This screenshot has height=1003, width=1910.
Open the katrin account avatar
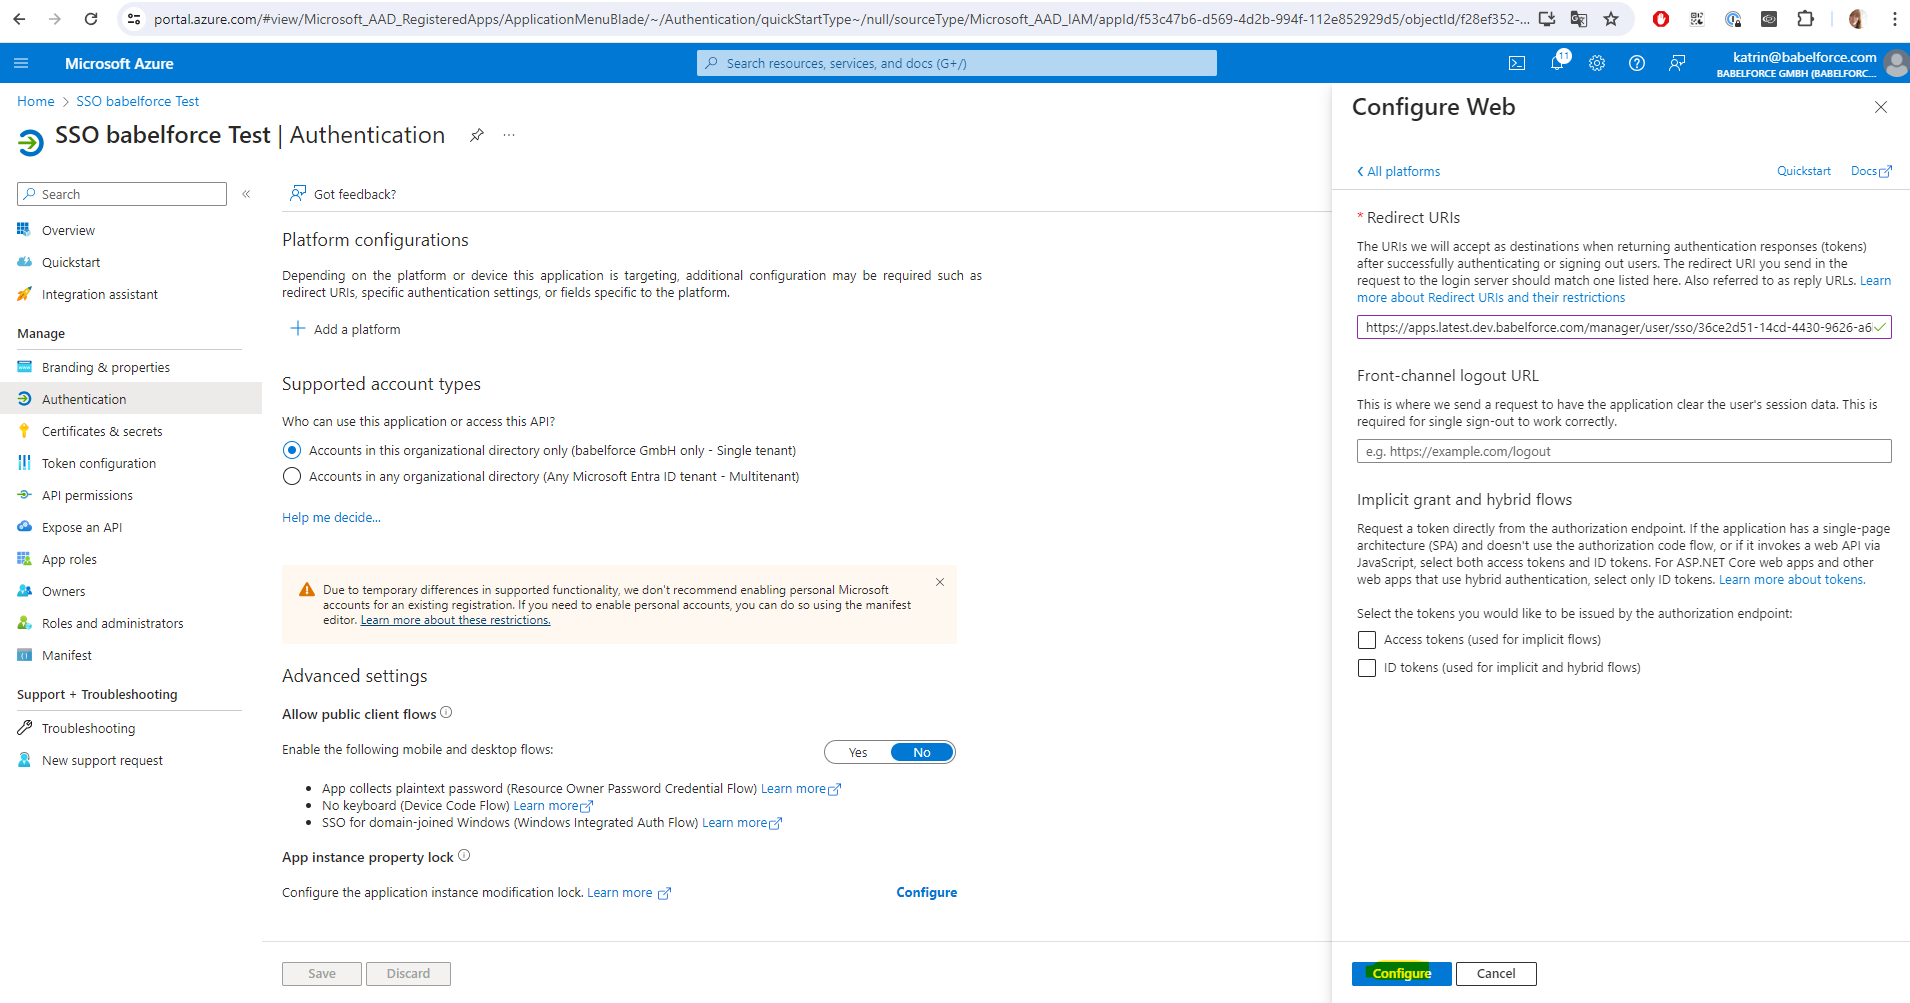(x=1895, y=64)
